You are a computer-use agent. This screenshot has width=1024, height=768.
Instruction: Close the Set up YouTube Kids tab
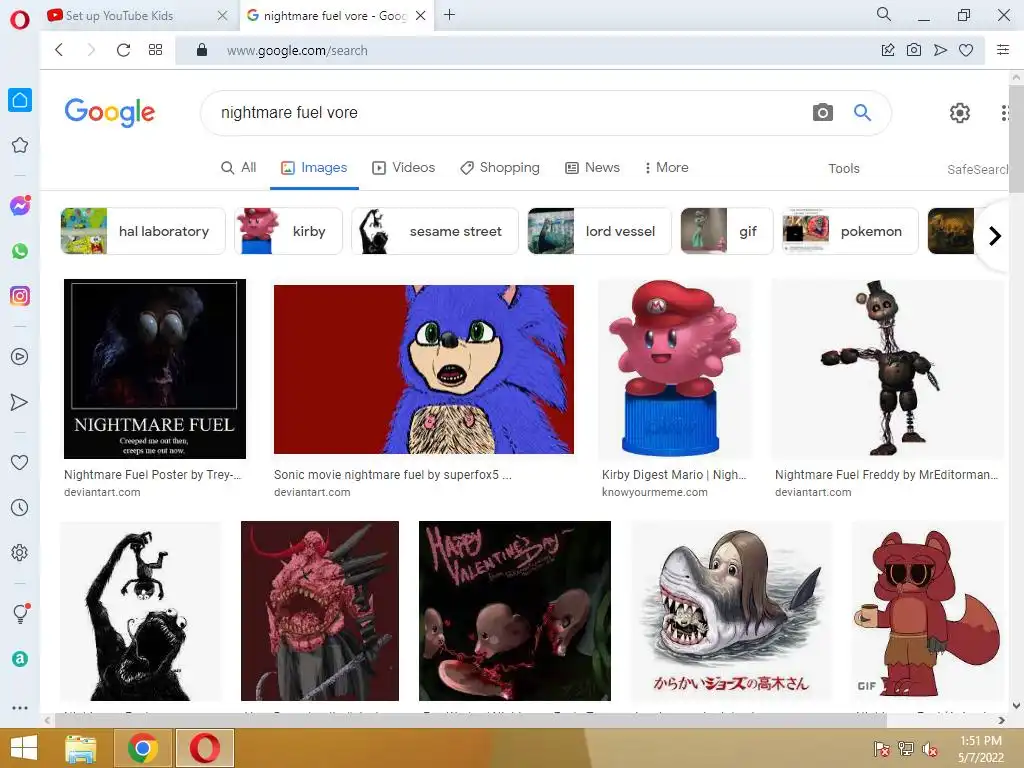click(222, 16)
